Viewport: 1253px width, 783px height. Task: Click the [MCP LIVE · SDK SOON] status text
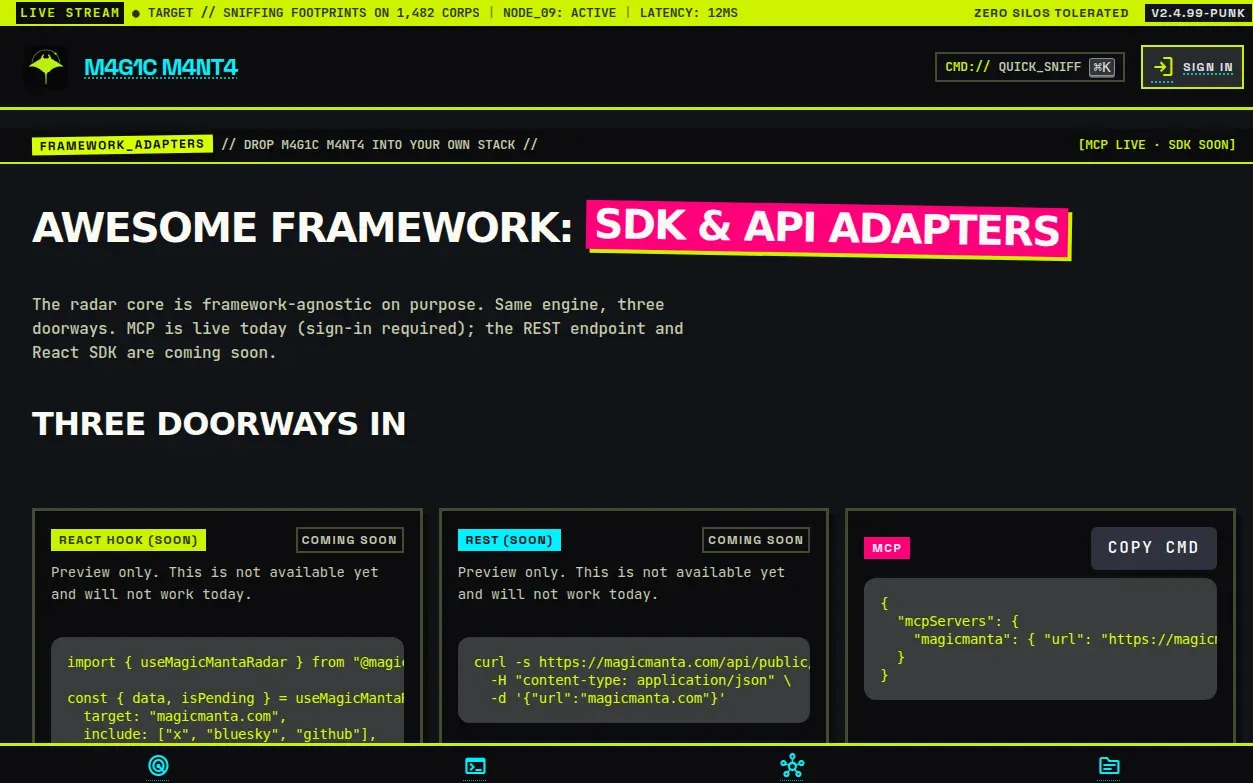click(1157, 145)
